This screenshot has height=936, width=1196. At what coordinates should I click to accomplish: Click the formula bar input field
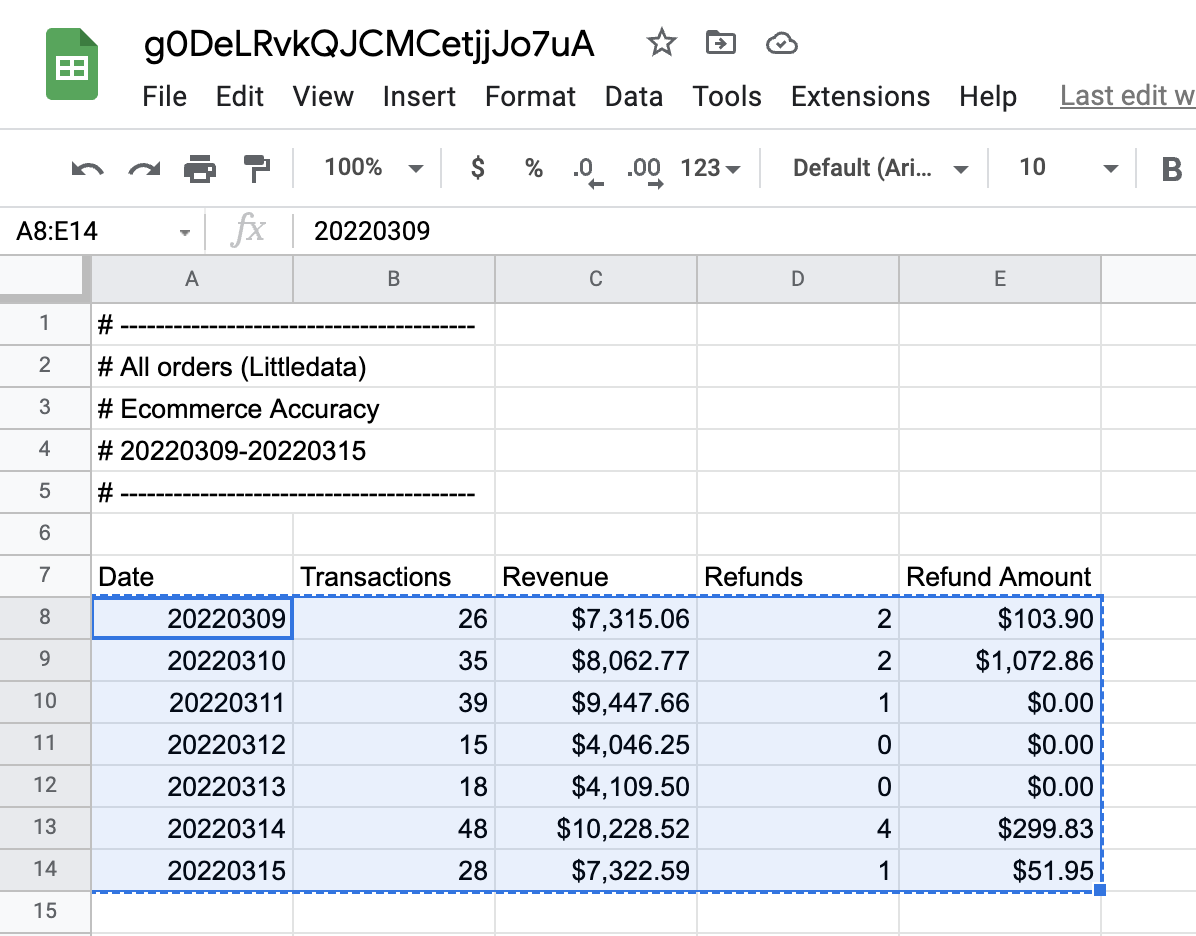pyautogui.click(x=740, y=231)
